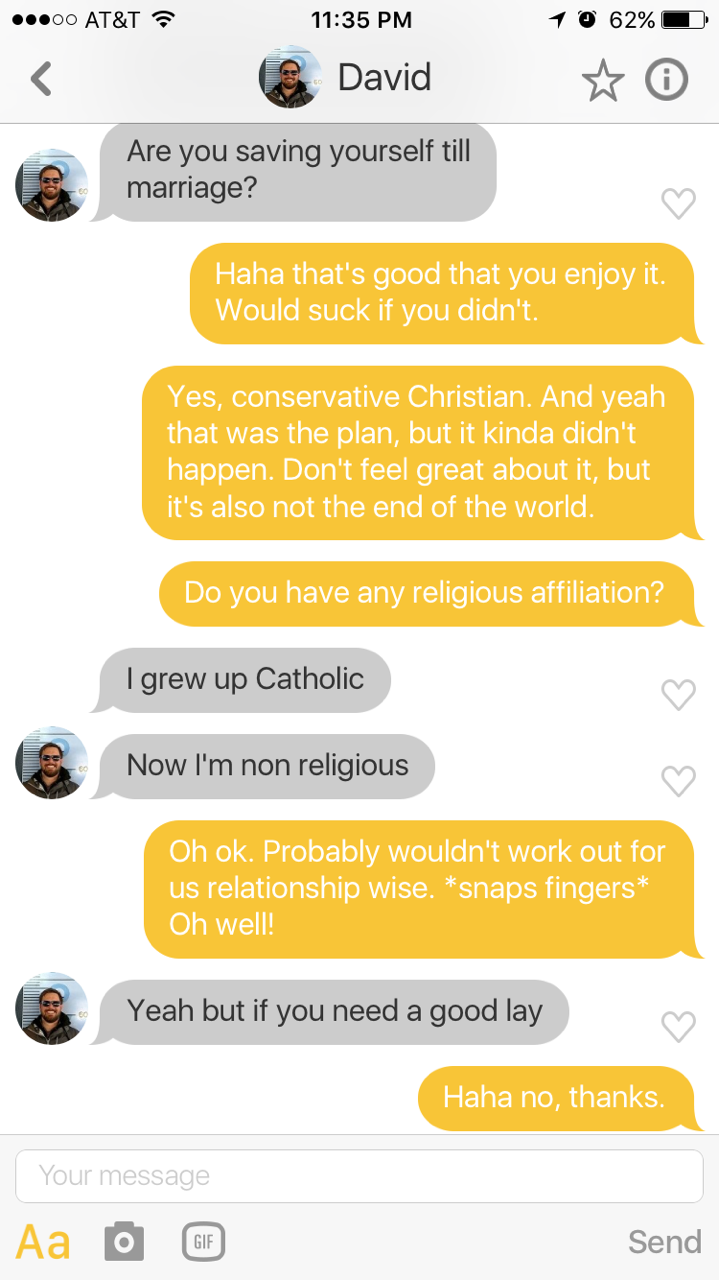Tap the Aa text formatting icon
Viewport: 719px width, 1280px height.
tap(44, 1241)
